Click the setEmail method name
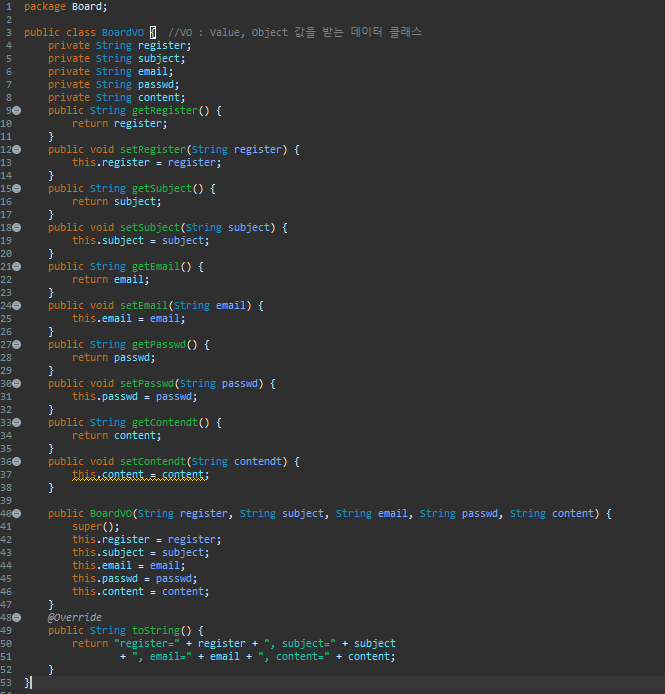The height and width of the screenshot is (694, 665). tap(143, 305)
